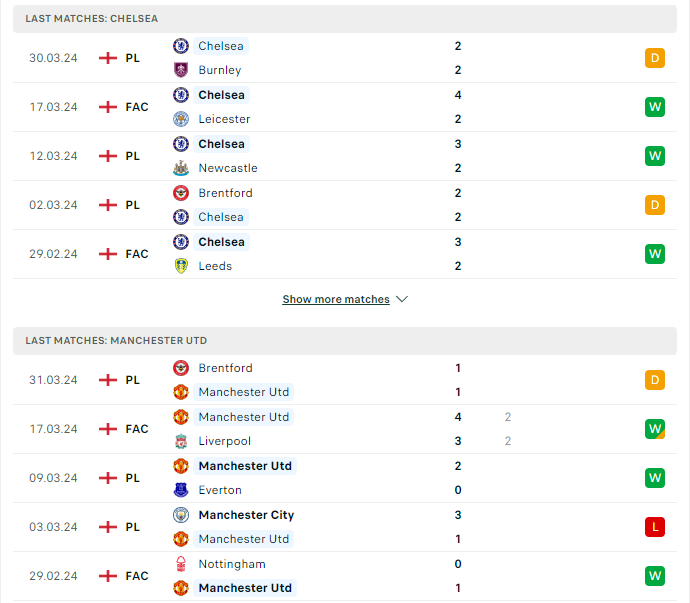Click the red L badge for Manchester City match
The height and width of the screenshot is (603, 690).
pos(655,527)
